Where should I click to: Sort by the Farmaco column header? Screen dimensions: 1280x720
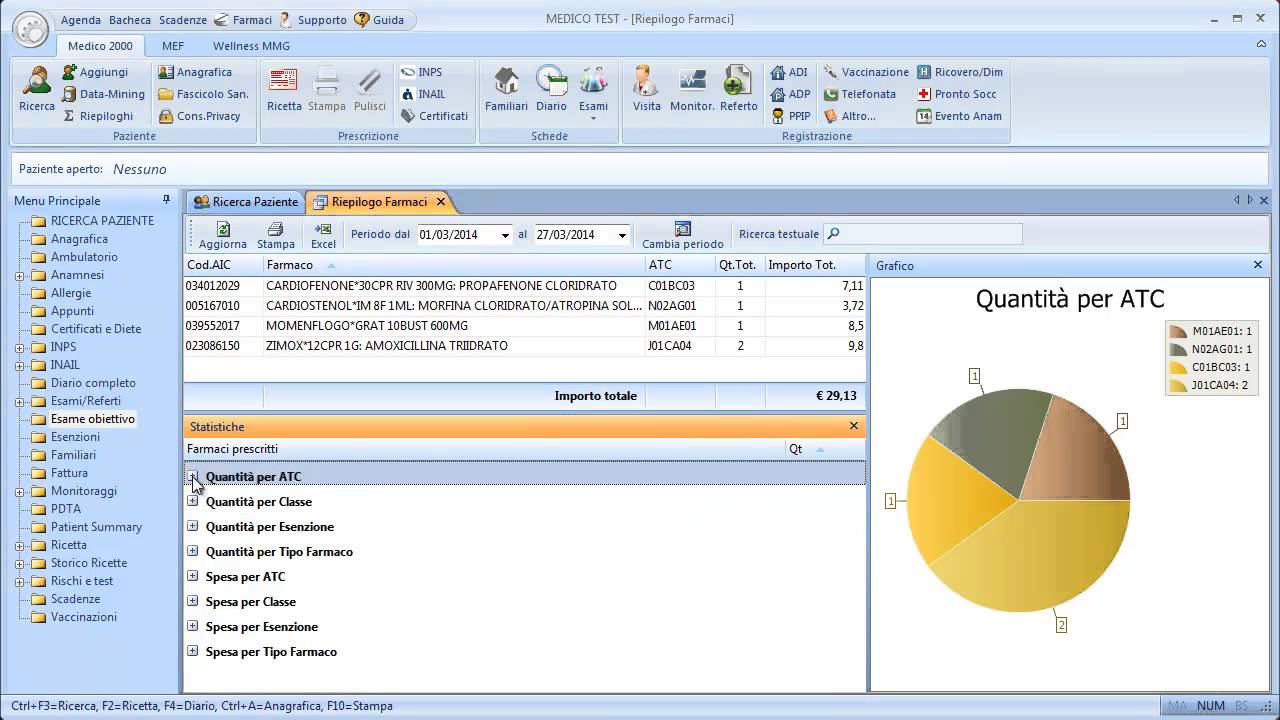coord(453,265)
